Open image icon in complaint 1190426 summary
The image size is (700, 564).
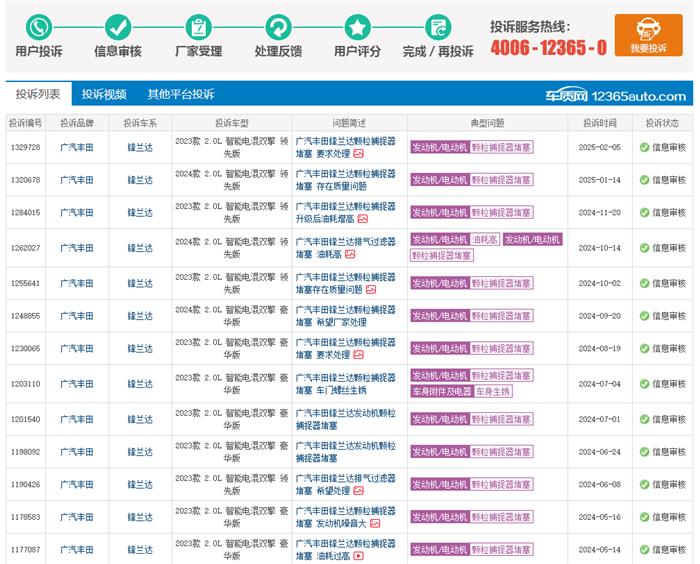point(358,491)
